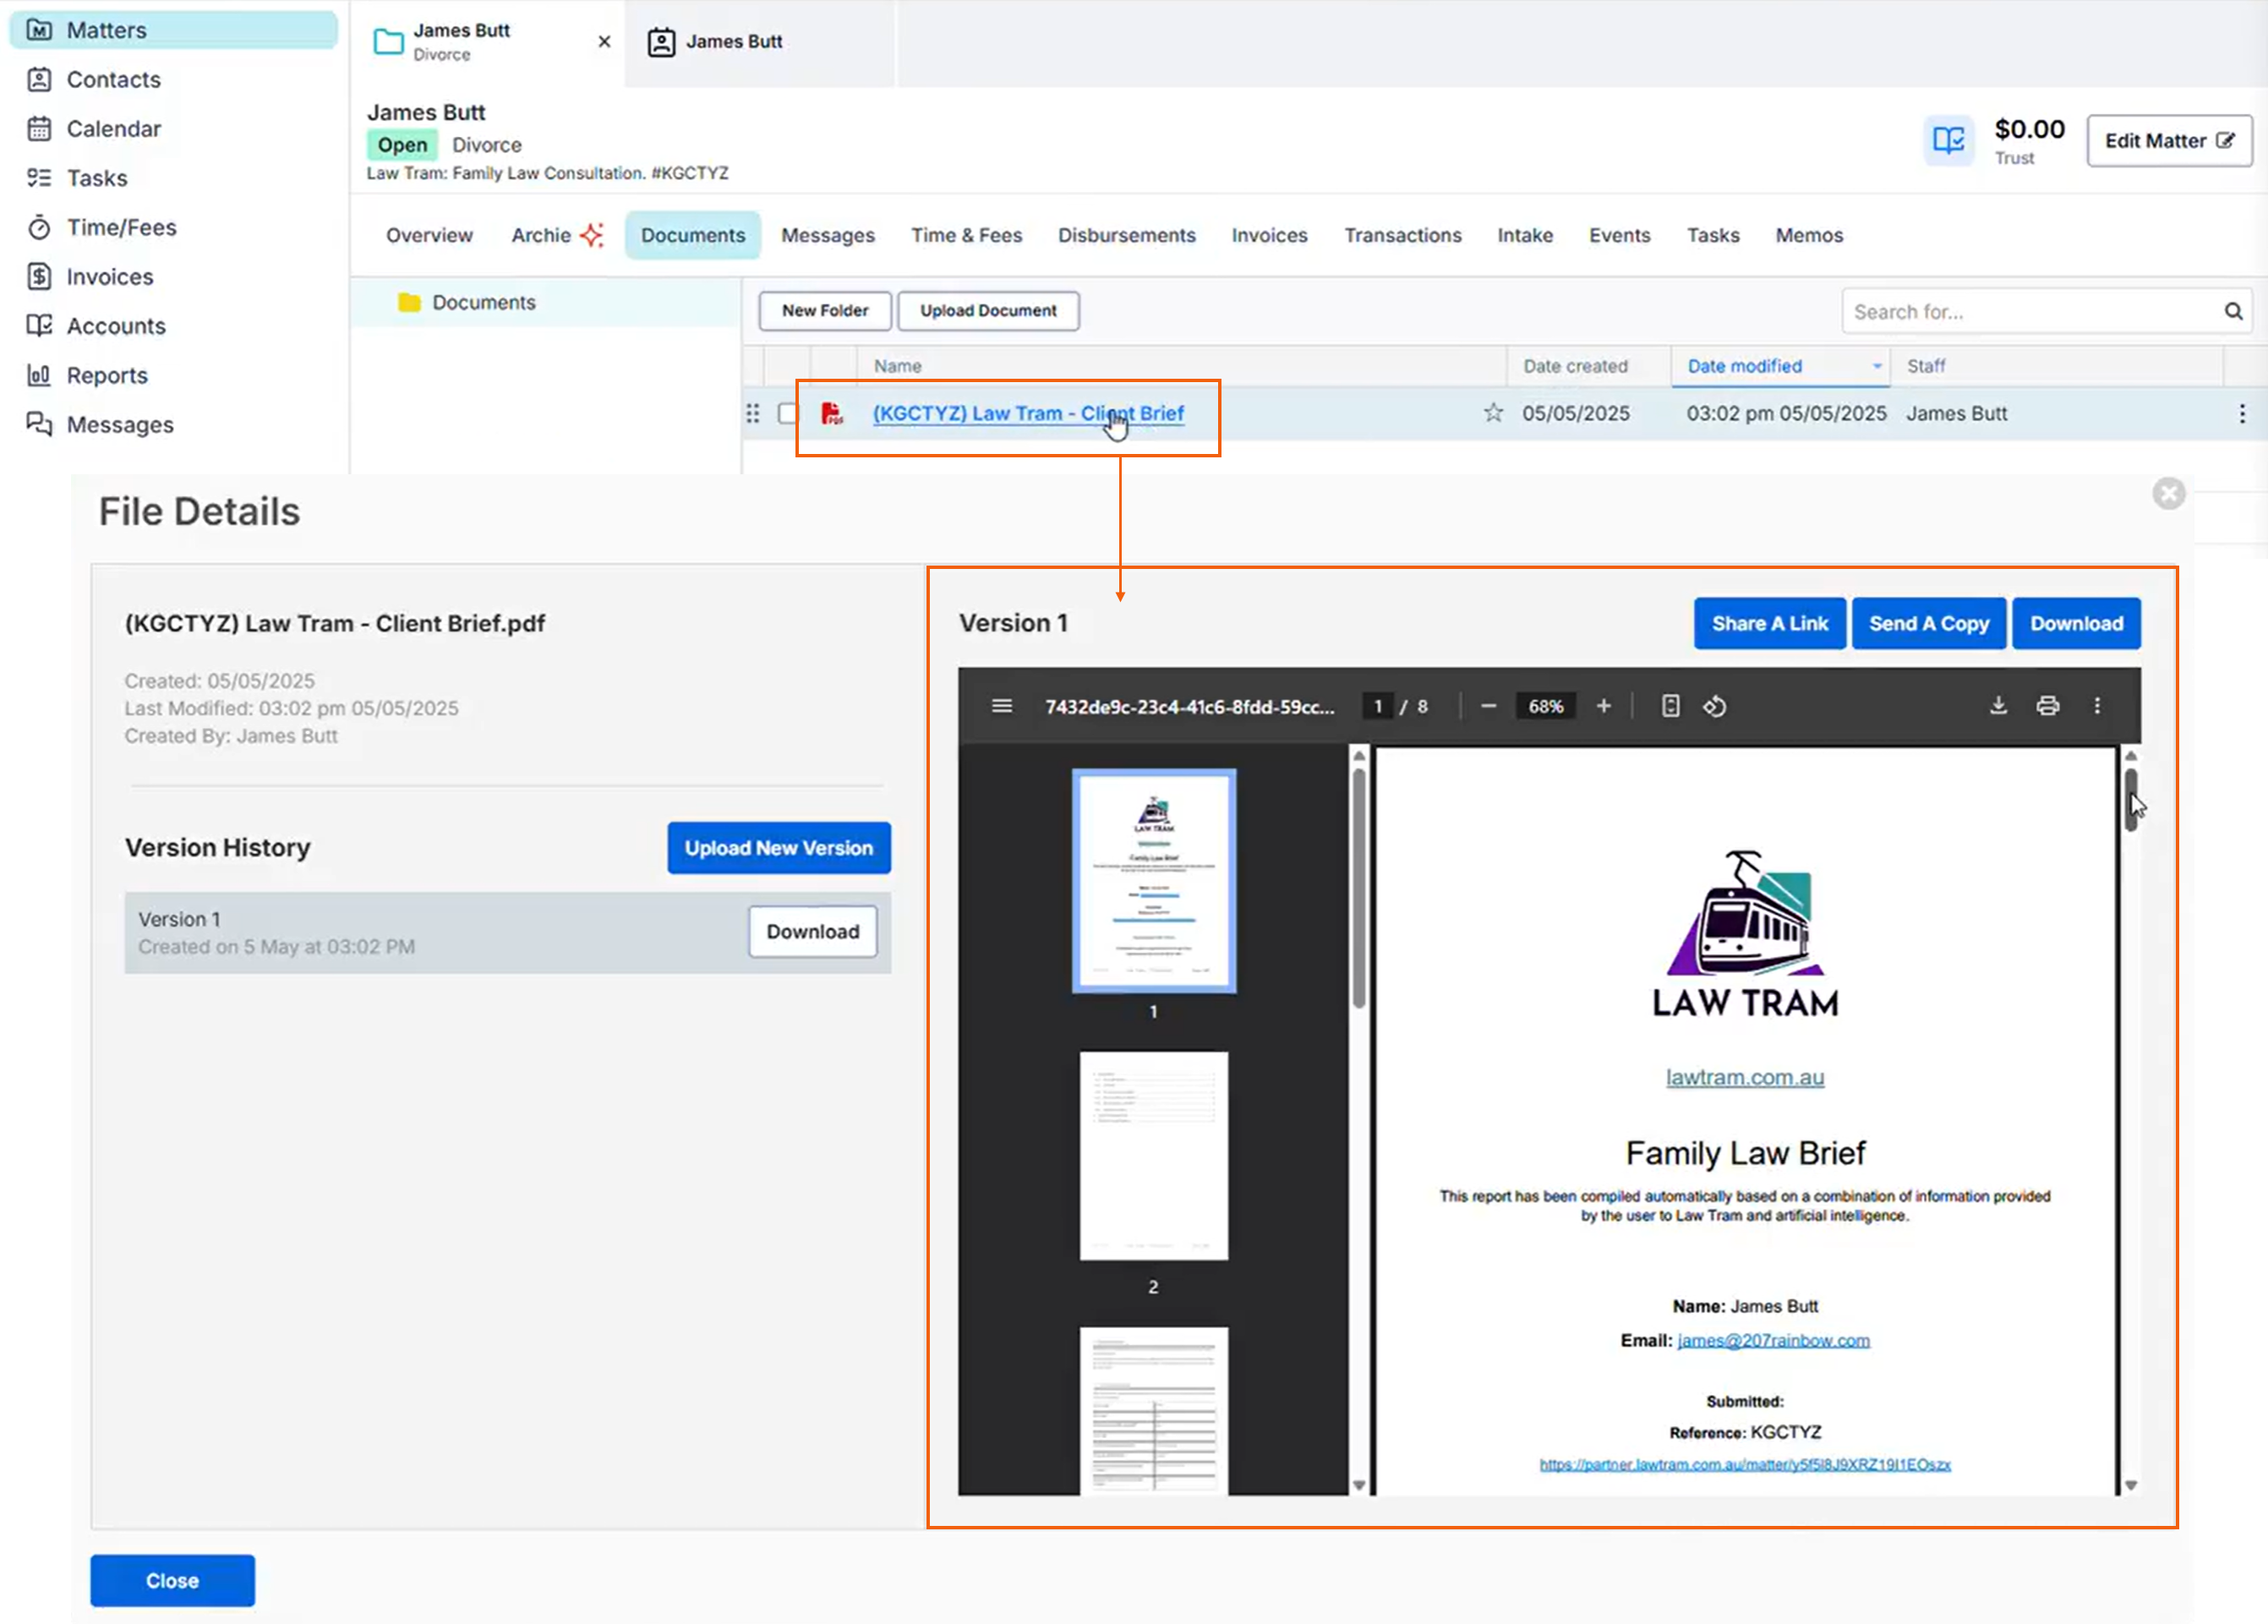Image resolution: width=2268 pixels, height=1624 pixels.
Task: Rotate the PDF counterclockwise
Action: (1714, 706)
